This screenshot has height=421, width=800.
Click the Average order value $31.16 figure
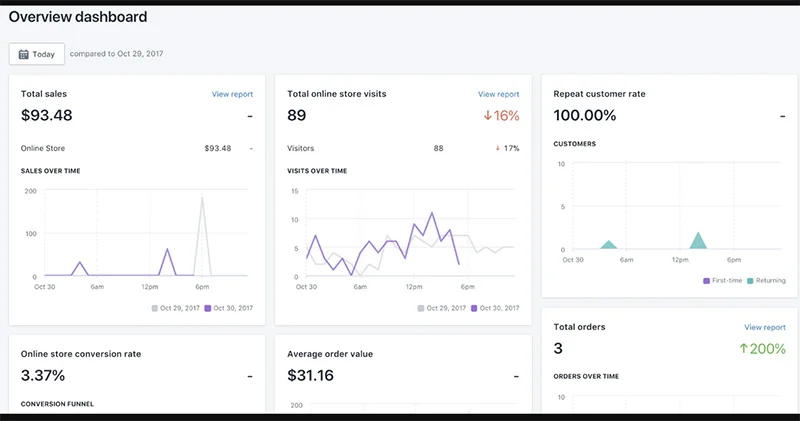pyautogui.click(x=310, y=376)
